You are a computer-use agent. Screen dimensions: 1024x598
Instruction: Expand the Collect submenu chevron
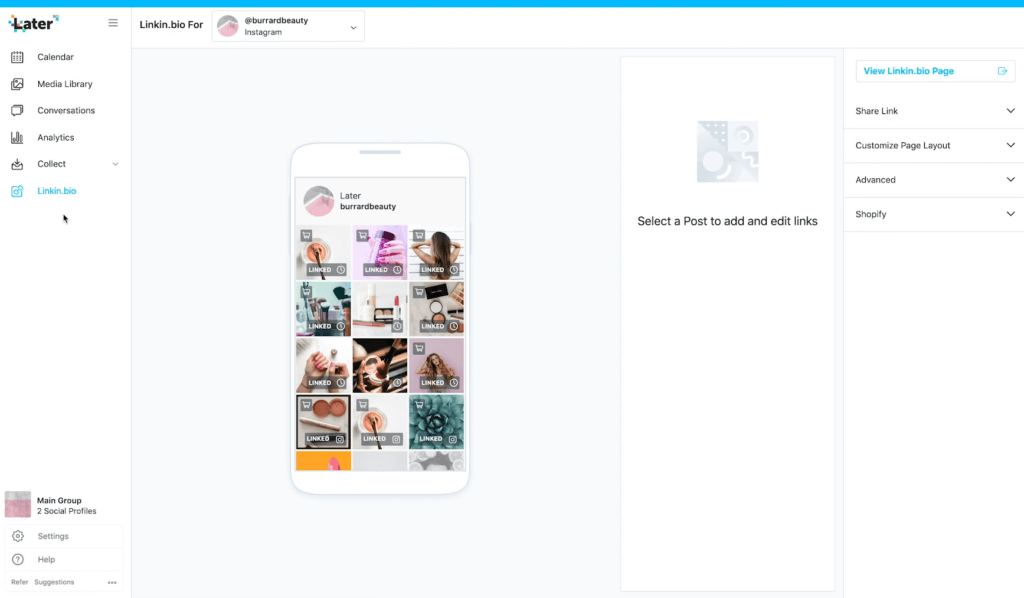[x=115, y=164]
